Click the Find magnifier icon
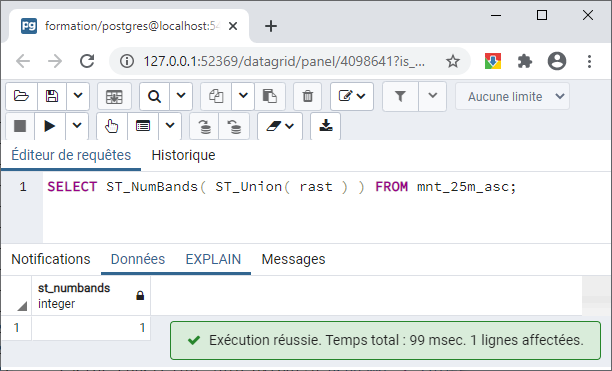This screenshot has width=612, height=371. 155,96
